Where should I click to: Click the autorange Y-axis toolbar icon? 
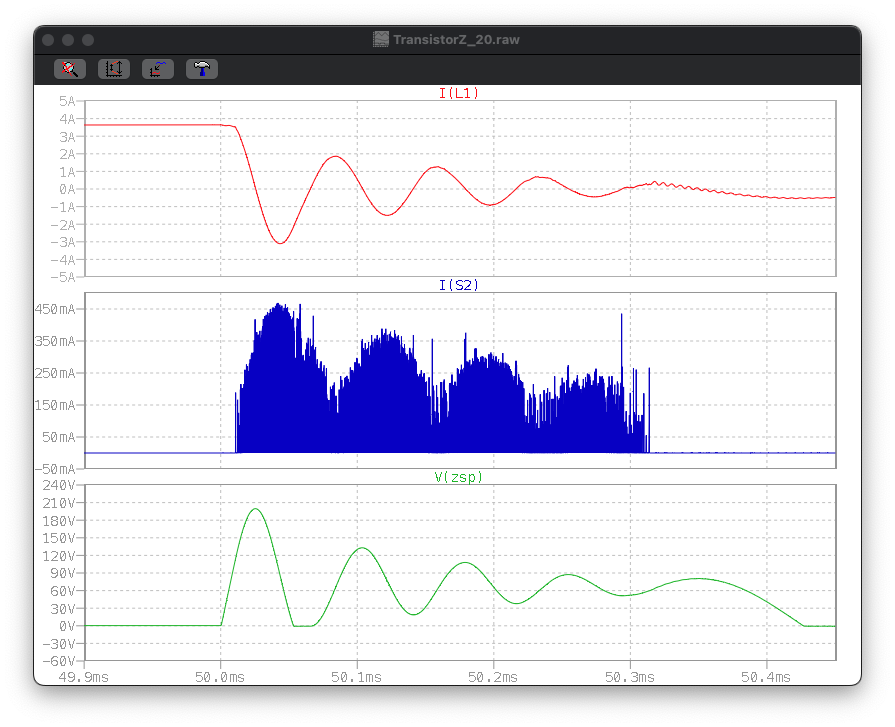[x=113, y=69]
